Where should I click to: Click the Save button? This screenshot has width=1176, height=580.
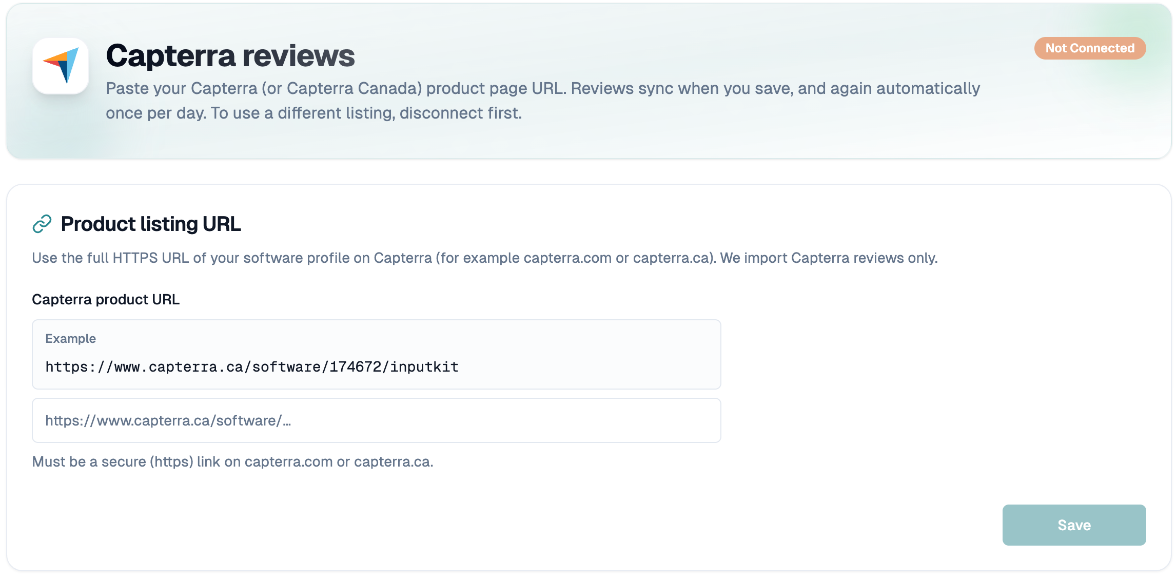pos(1074,525)
